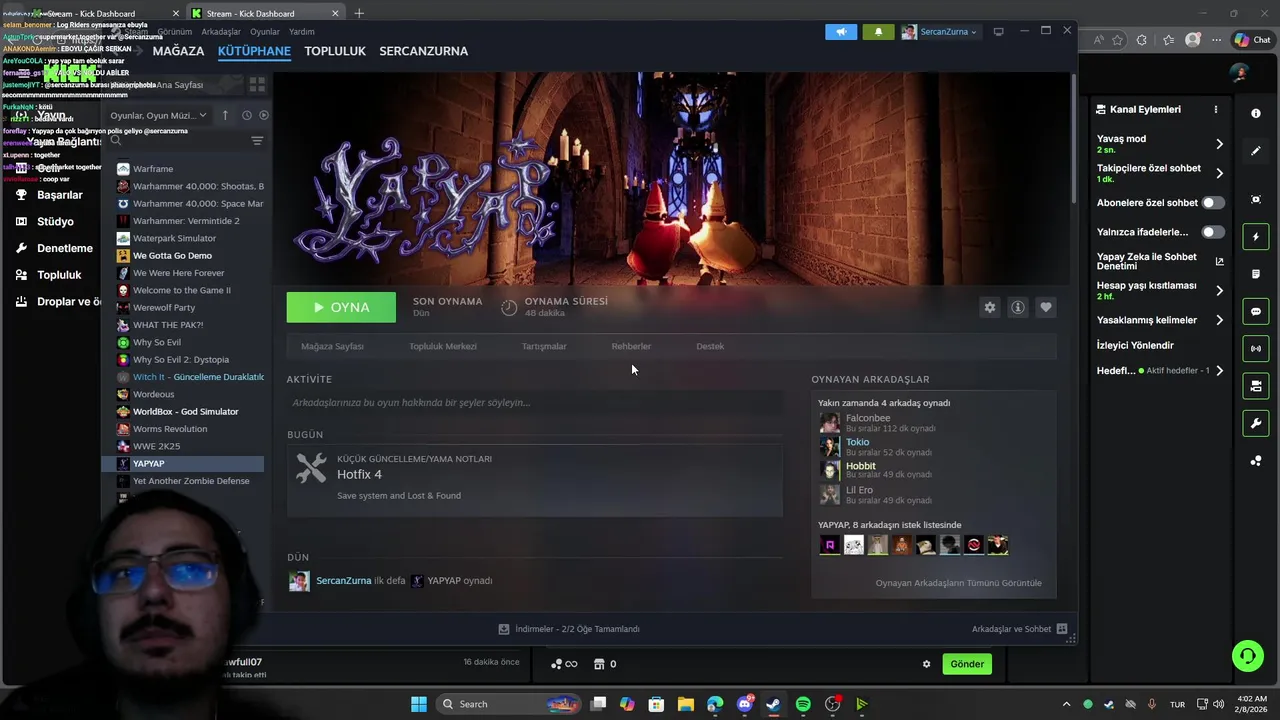
Task: Open the Arkadaşlar menu in Steam
Action: (x=221, y=32)
